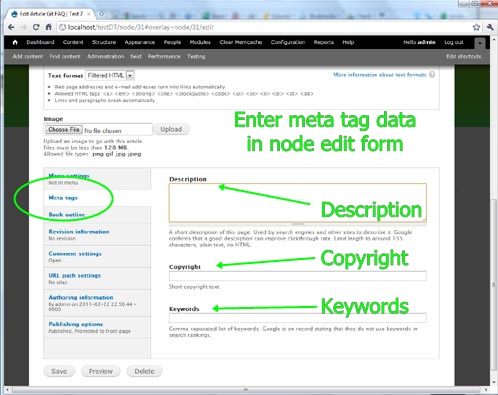Reload the page with refresh icon
This screenshot has width=498, height=395.
[x=36, y=27]
